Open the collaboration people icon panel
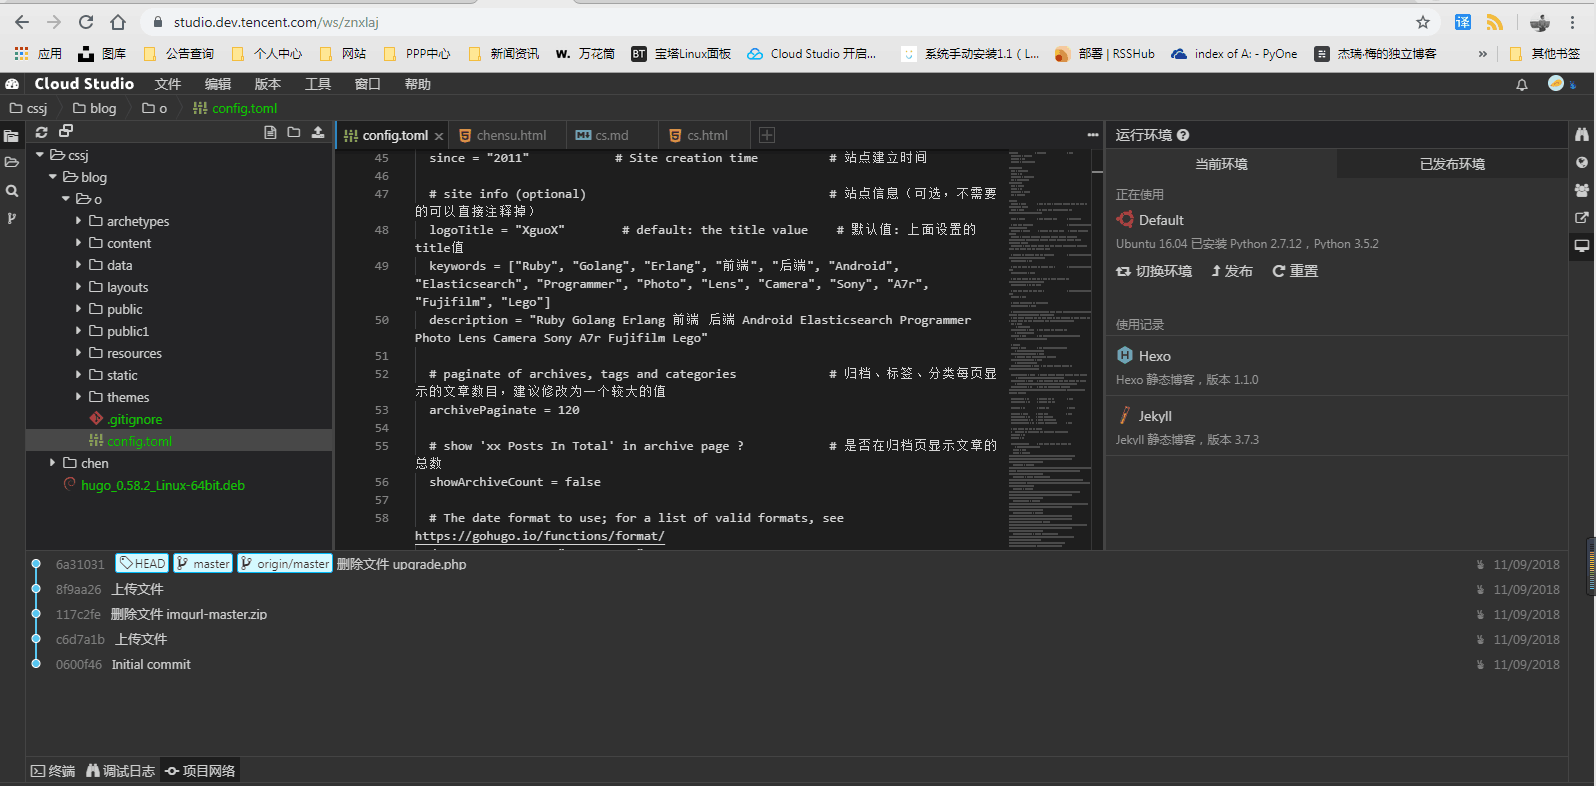The width and height of the screenshot is (1596, 786). coord(1581,190)
